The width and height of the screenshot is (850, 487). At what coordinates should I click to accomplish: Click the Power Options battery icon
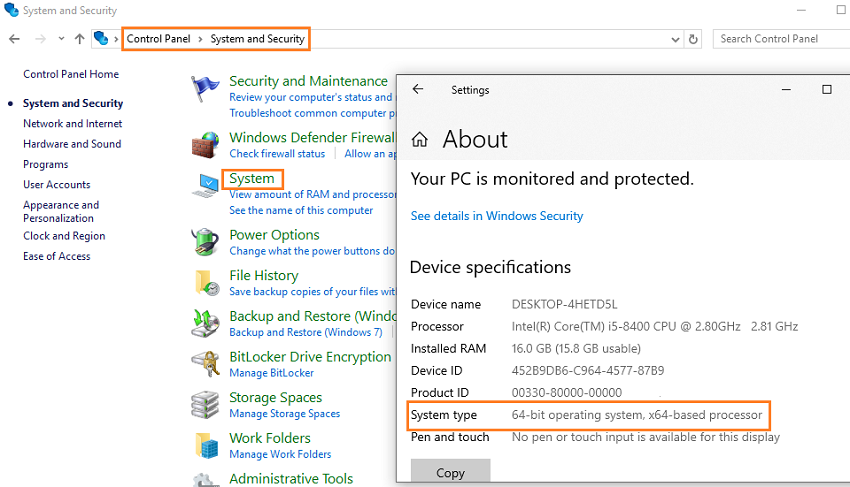(205, 242)
